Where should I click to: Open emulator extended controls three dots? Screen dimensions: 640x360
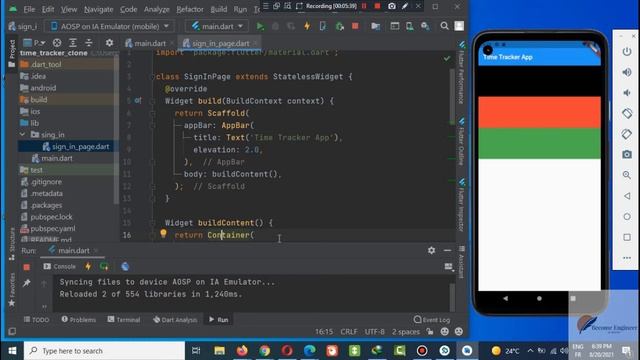[627, 258]
